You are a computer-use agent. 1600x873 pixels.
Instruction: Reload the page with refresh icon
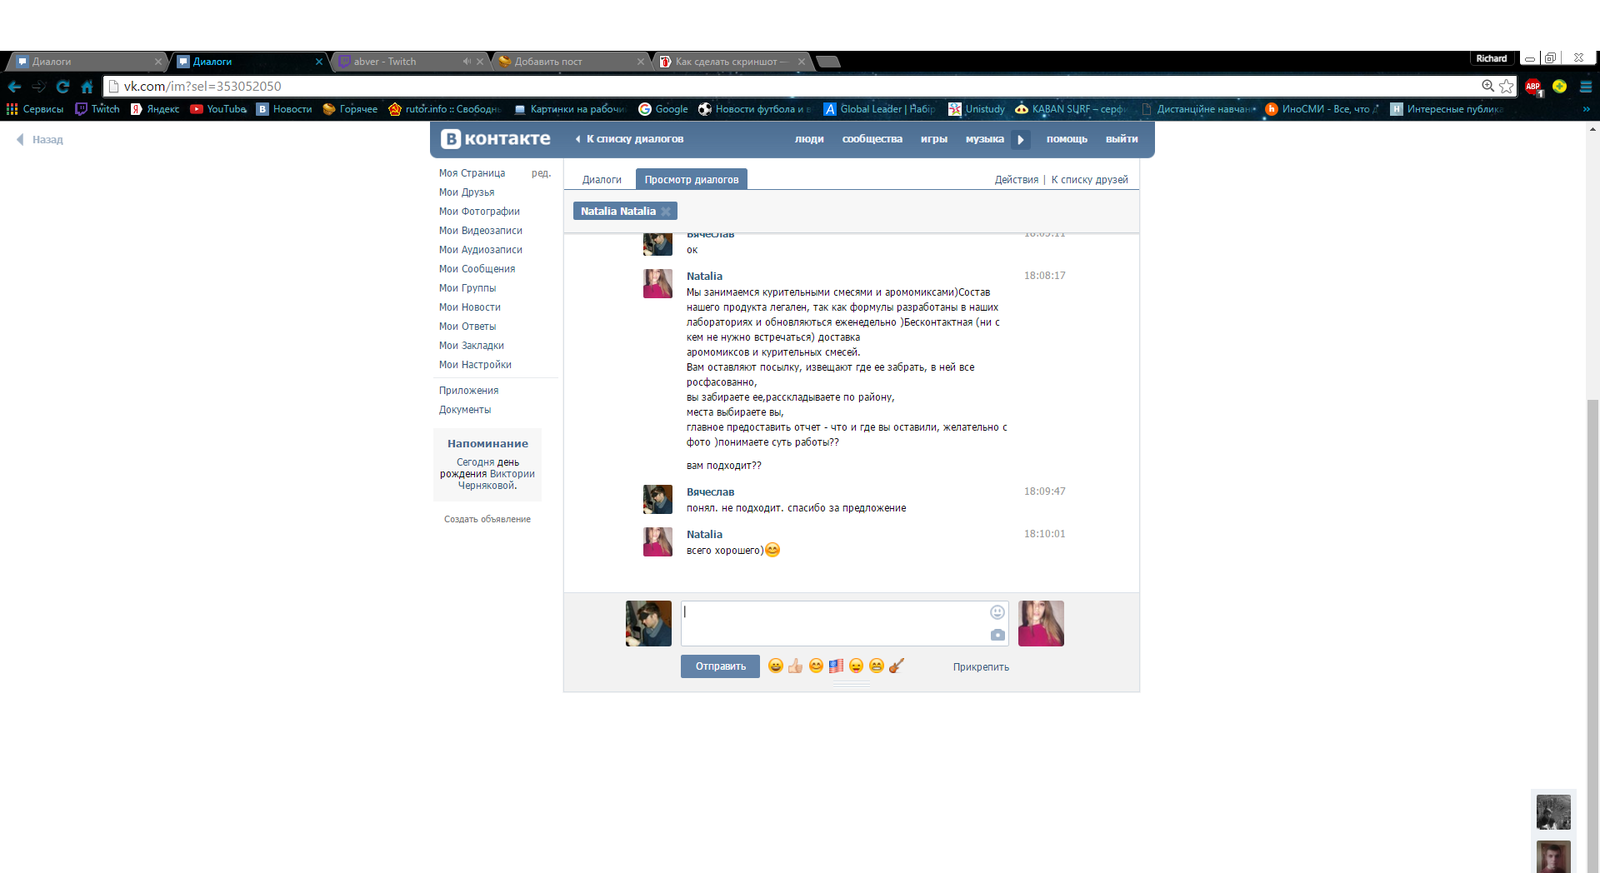[x=63, y=87]
